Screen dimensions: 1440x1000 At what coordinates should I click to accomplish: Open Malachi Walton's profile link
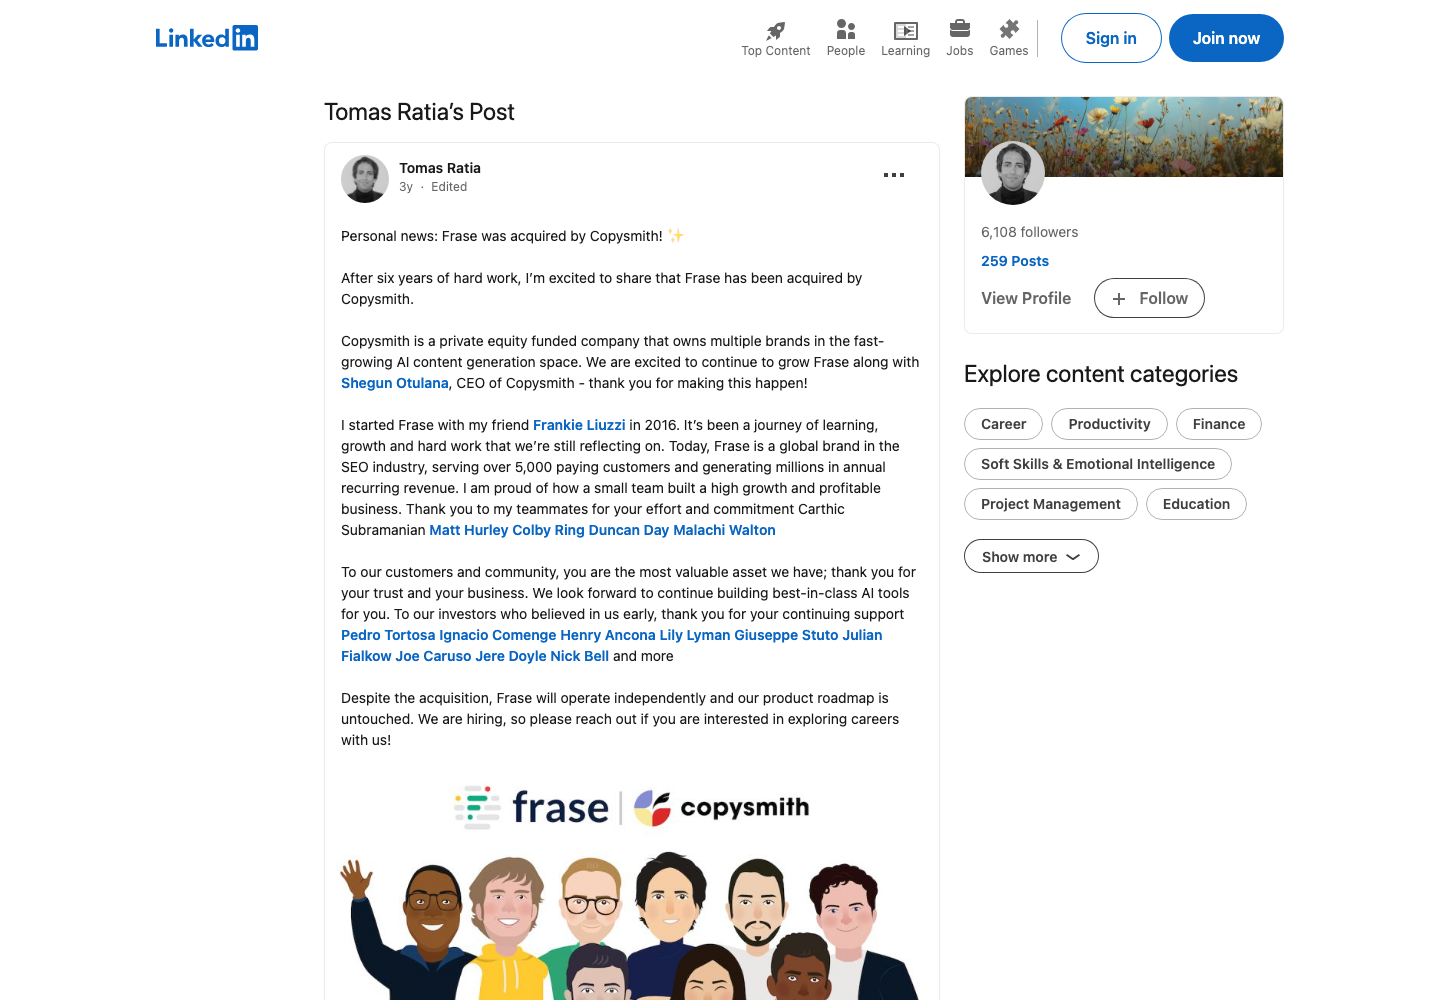click(x=724, y=530)
